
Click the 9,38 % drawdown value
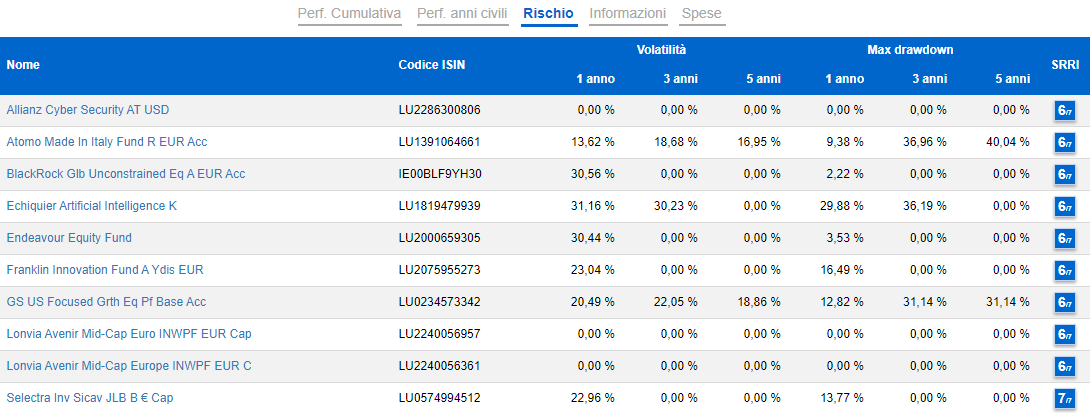tap(845, 142)
